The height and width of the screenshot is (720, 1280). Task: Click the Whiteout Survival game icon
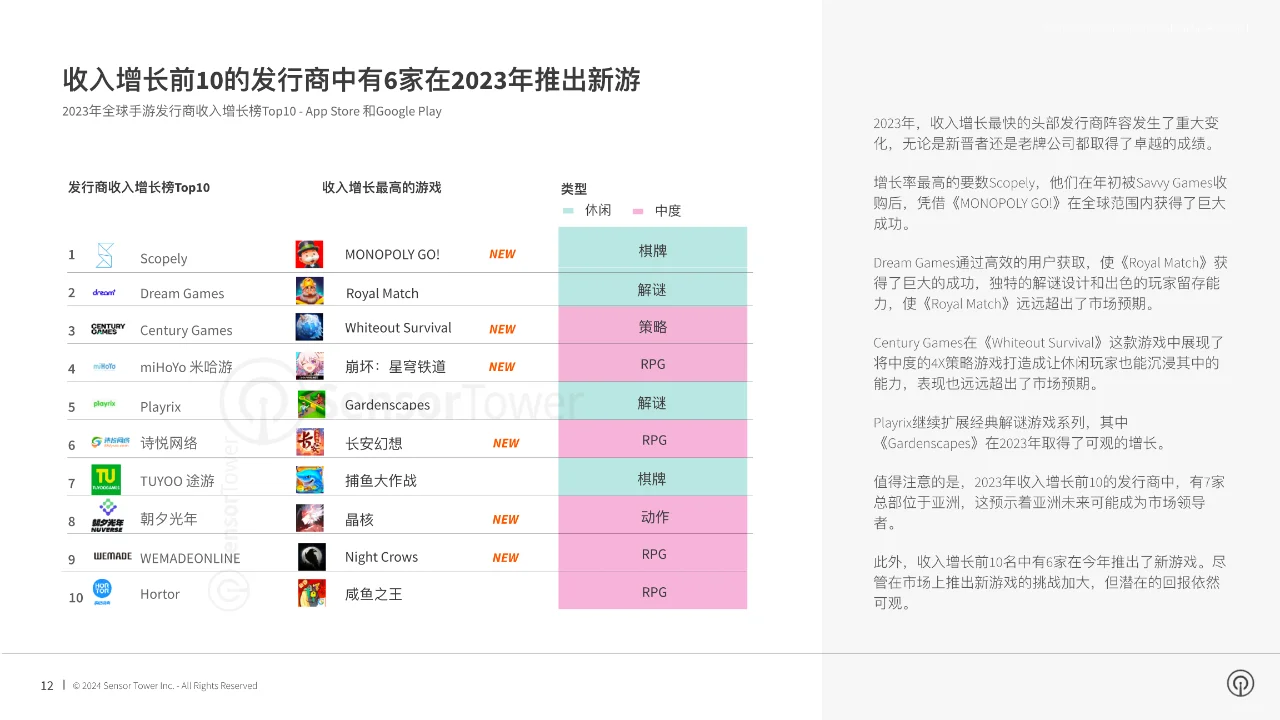click(309, 327)
